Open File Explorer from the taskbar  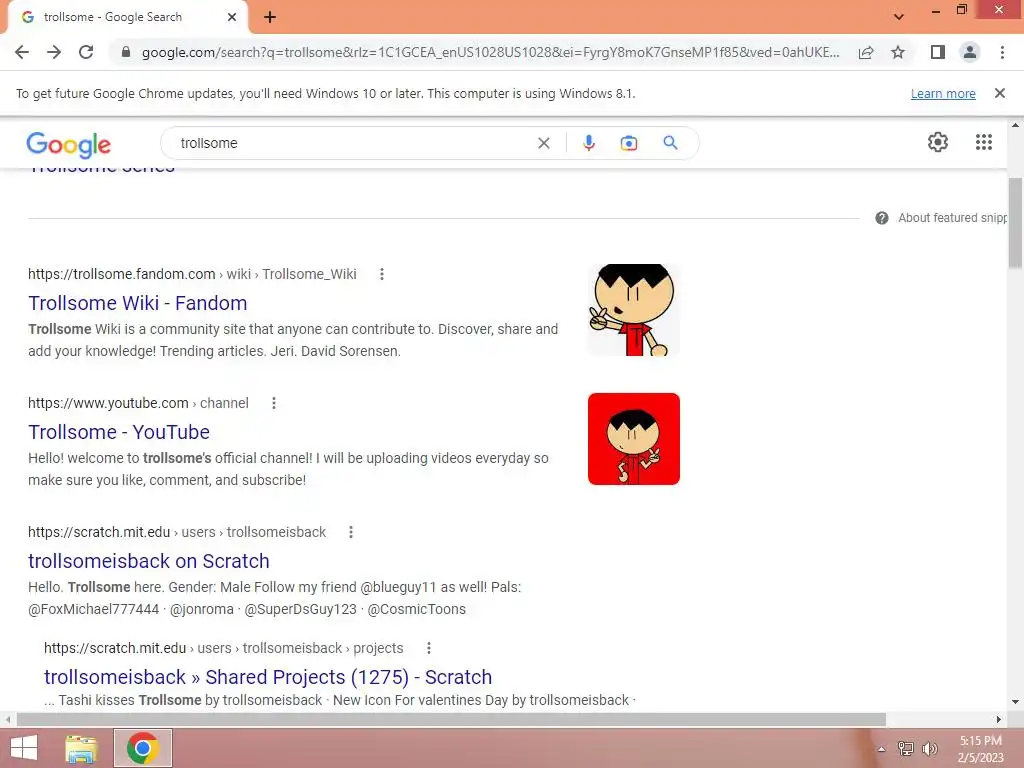[x=81, y=748]
